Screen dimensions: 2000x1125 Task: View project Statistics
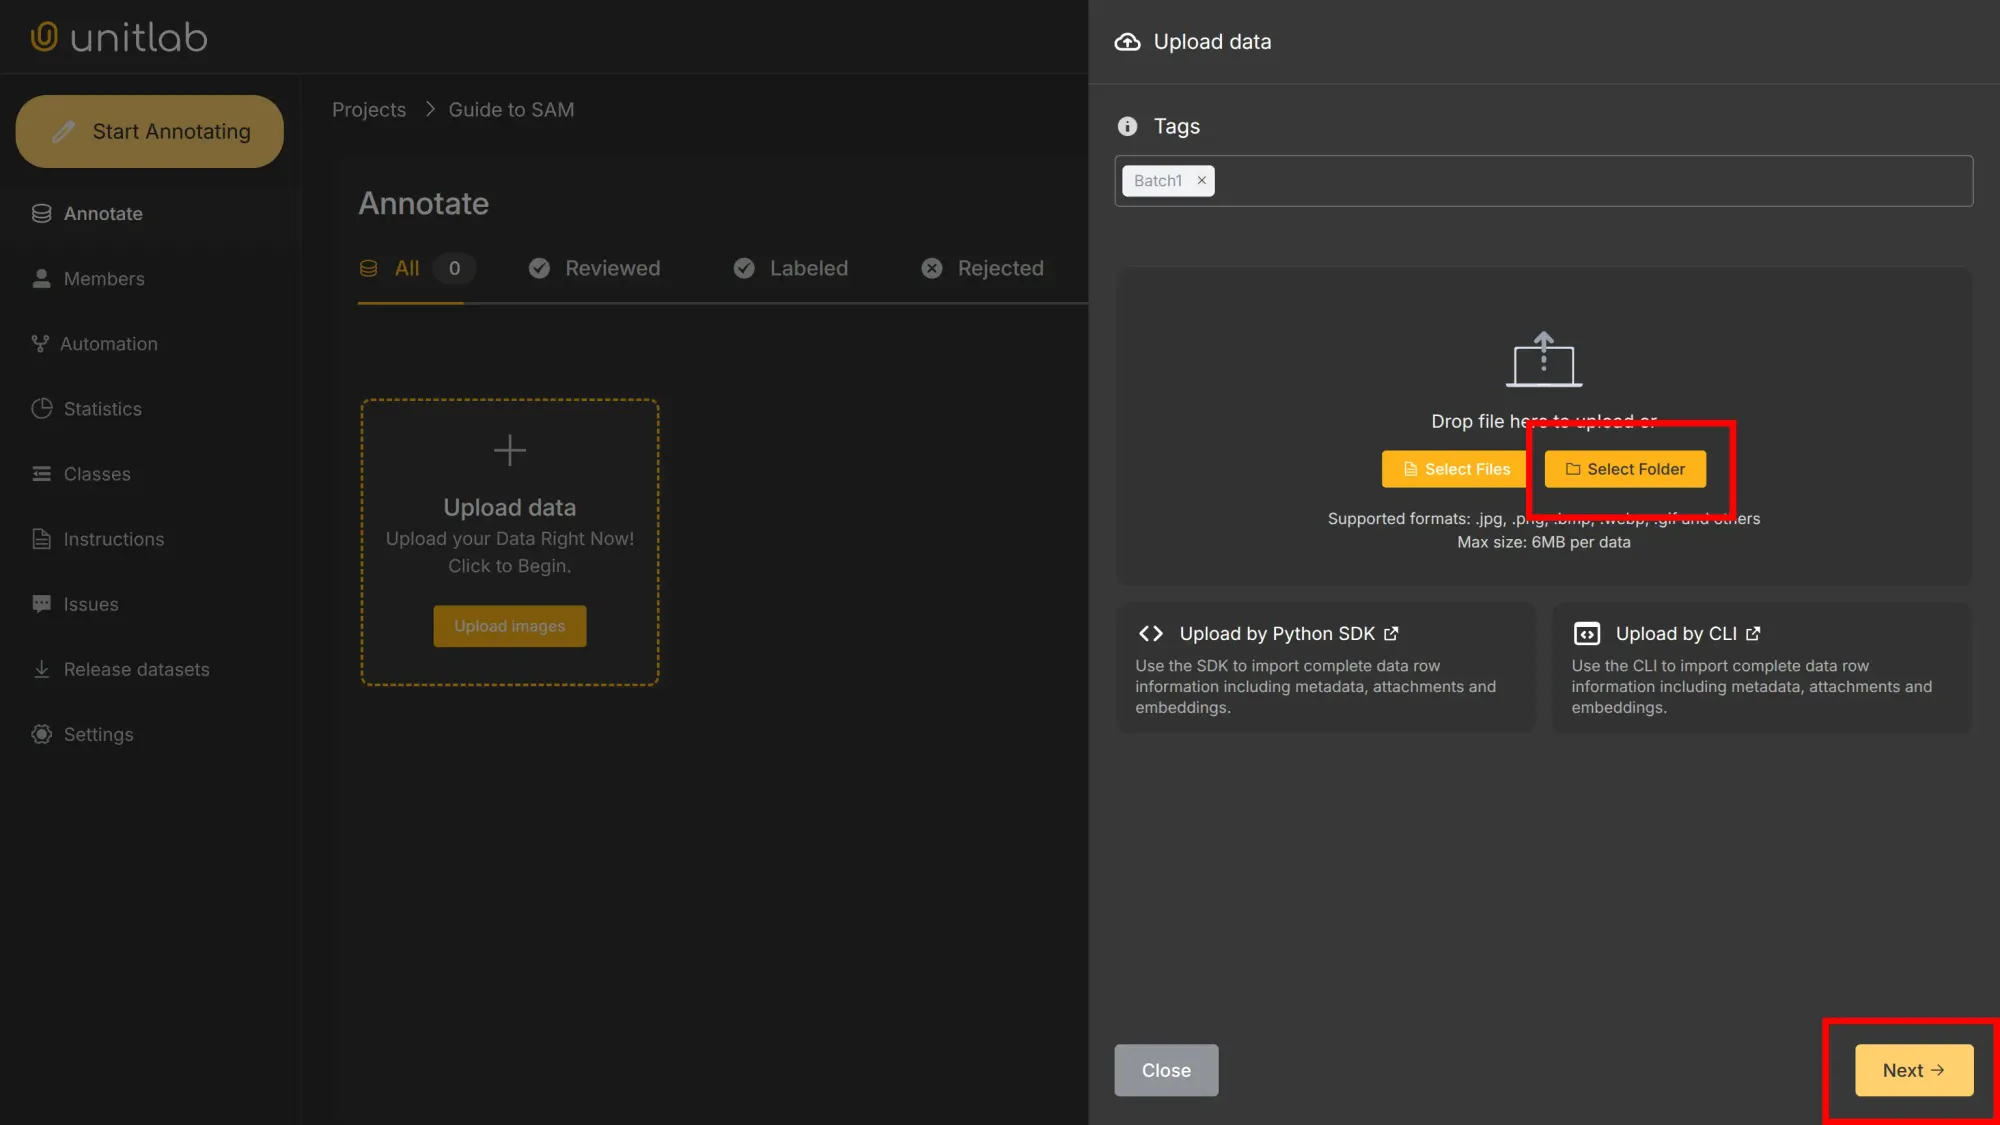click(x=101, y=408)
